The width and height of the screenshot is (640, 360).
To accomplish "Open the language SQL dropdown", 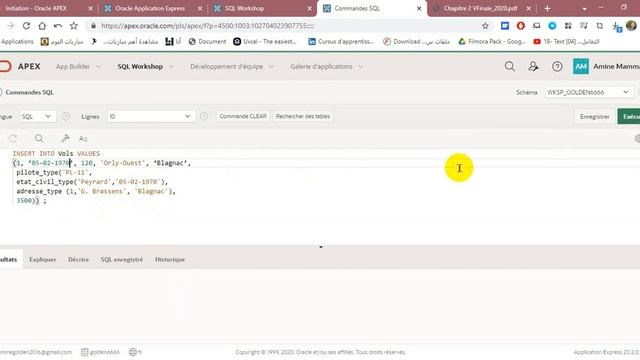I will [x=37, y=116].
